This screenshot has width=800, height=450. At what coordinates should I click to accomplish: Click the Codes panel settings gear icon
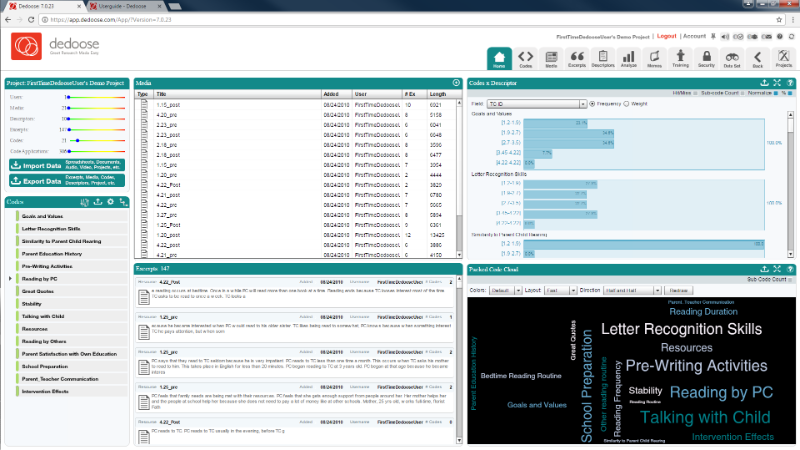point(111,202)
